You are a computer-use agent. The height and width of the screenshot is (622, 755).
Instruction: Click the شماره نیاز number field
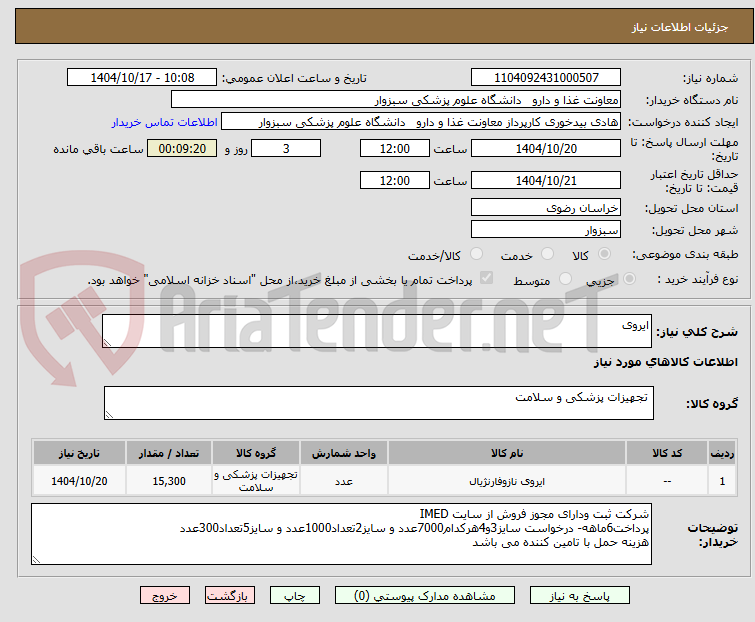pos(546,78)
